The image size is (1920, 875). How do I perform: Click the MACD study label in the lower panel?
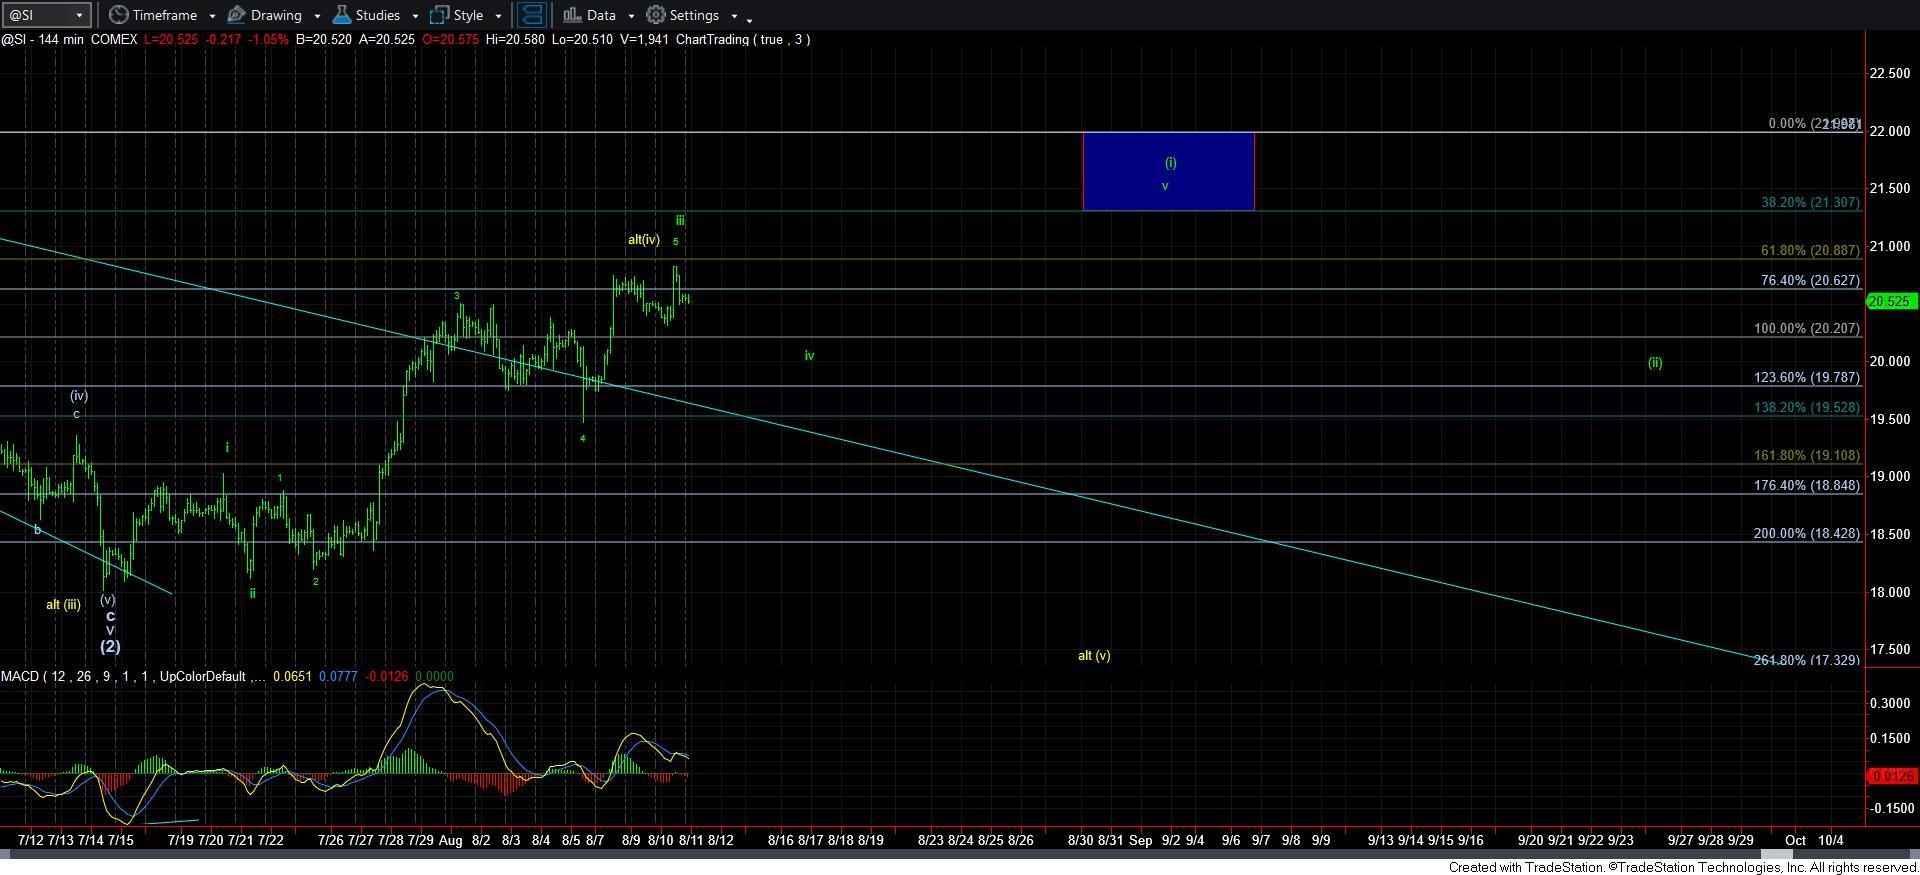click(18, 677)
